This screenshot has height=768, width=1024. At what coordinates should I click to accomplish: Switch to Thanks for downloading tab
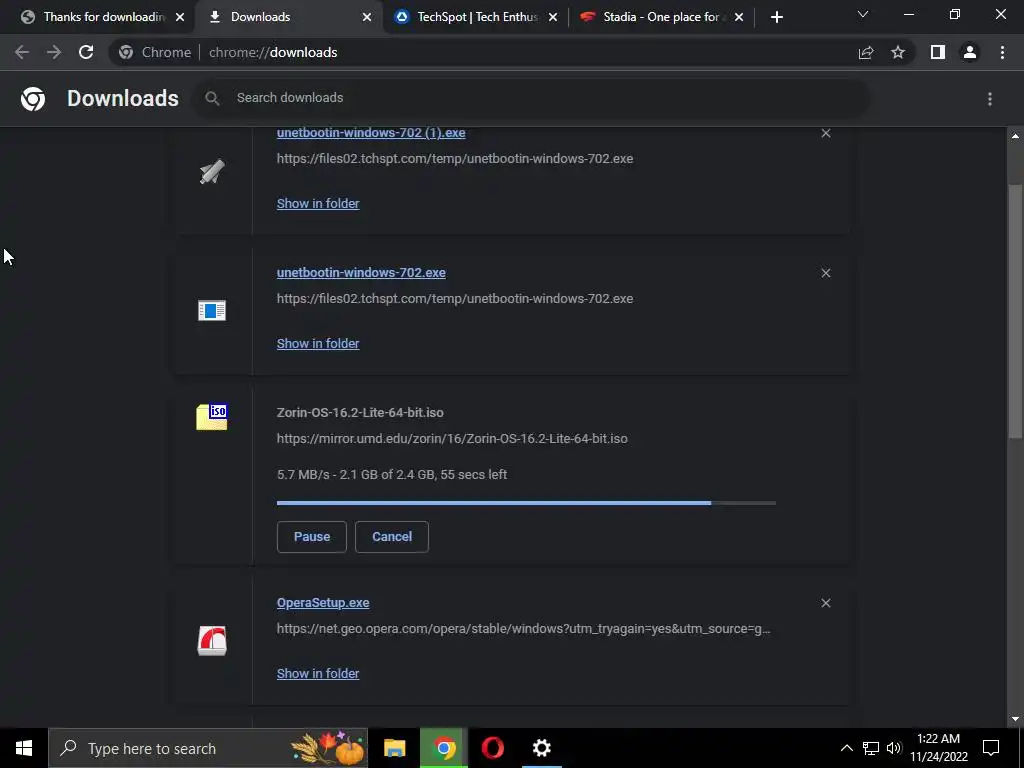pyautogui.click(x=97, y=17)
